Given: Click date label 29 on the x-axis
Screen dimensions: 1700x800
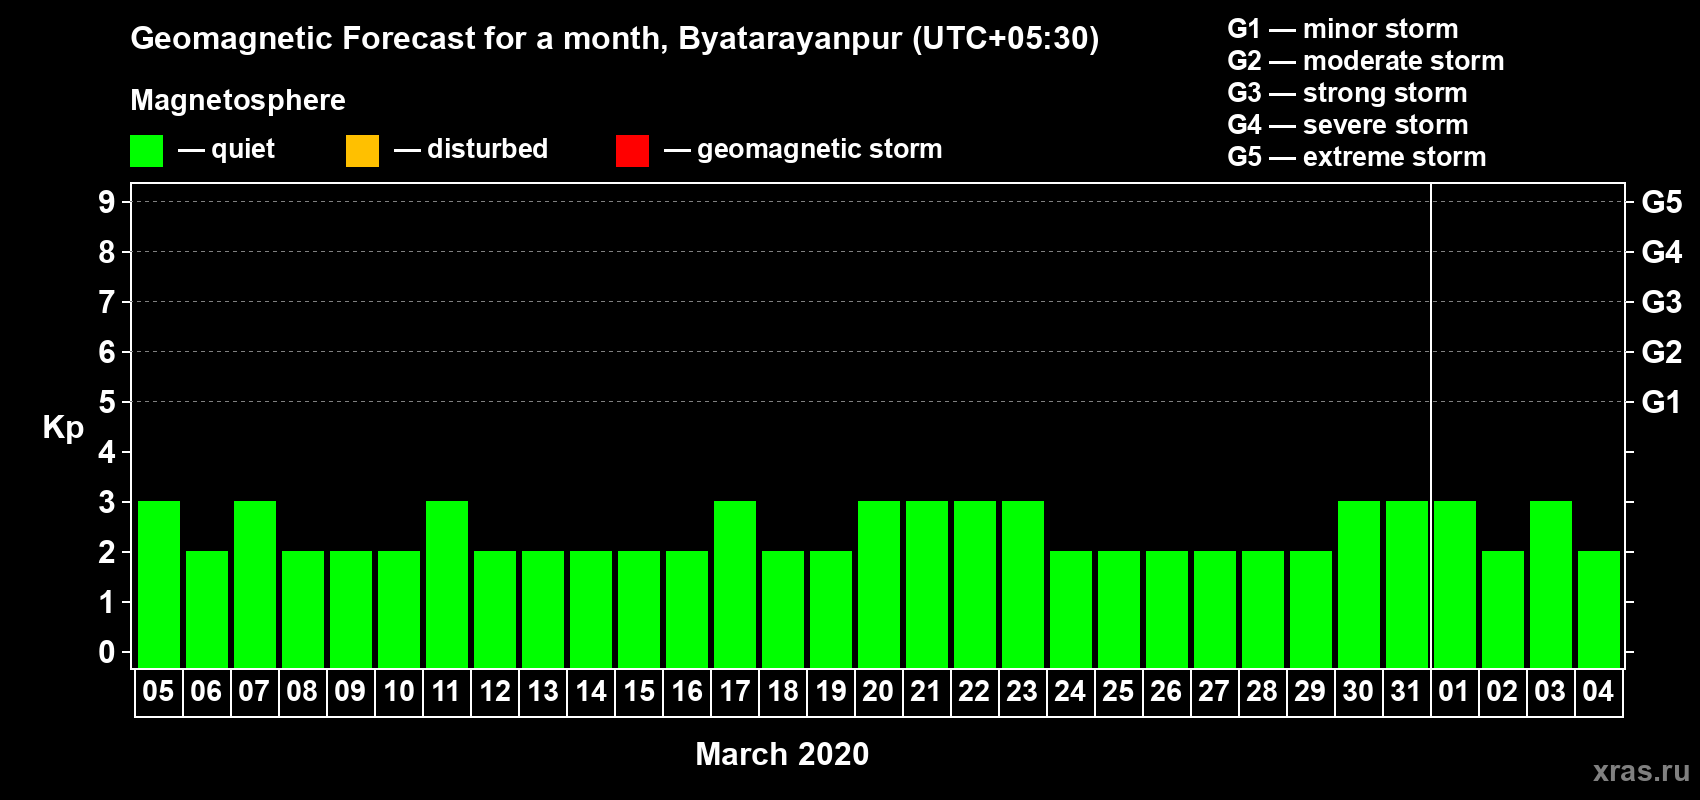Looking at the screenshot, I should click(1310, 692).
